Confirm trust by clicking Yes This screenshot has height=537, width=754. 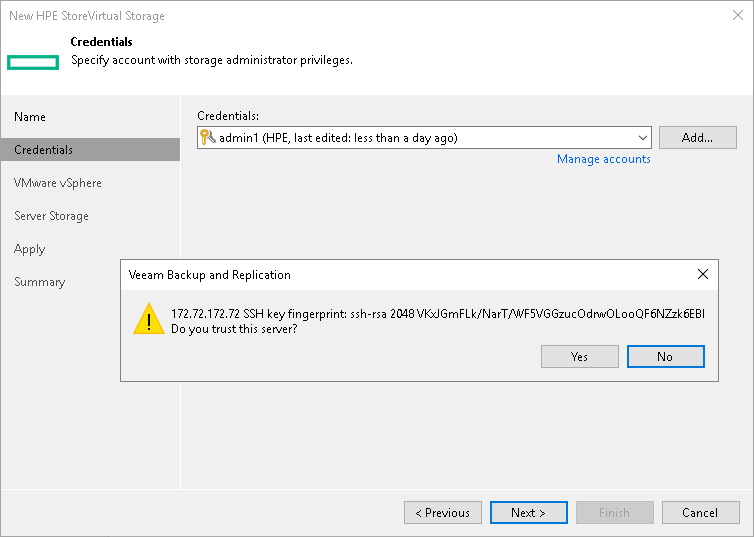579,356
